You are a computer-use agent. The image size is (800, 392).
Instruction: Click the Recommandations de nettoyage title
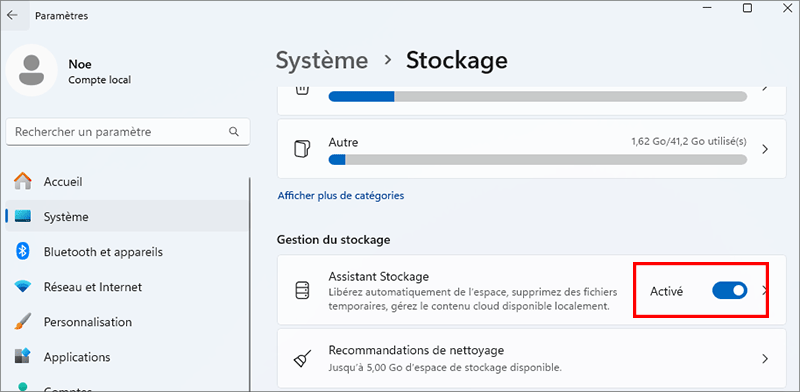[416, 351]
